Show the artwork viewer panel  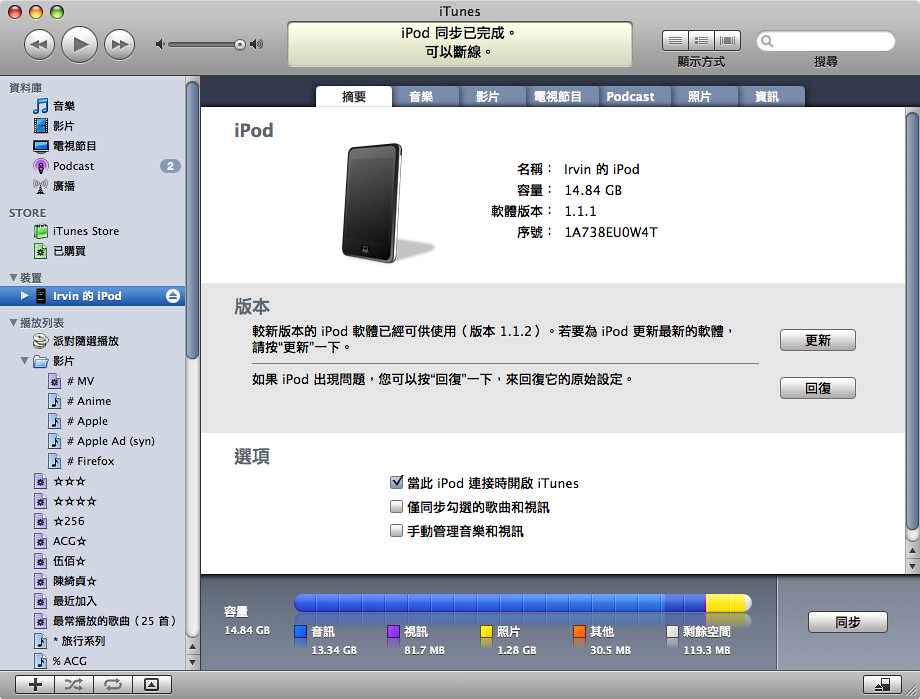coord(151,684)
